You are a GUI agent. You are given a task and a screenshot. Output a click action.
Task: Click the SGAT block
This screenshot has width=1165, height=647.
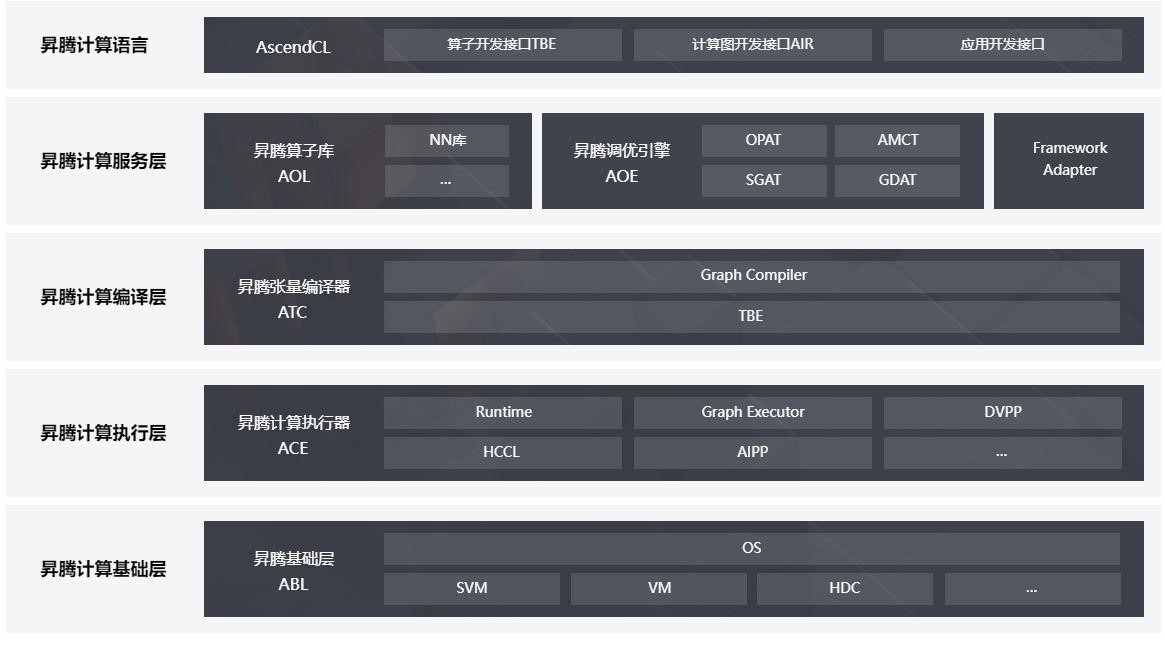tap(764, 181)
